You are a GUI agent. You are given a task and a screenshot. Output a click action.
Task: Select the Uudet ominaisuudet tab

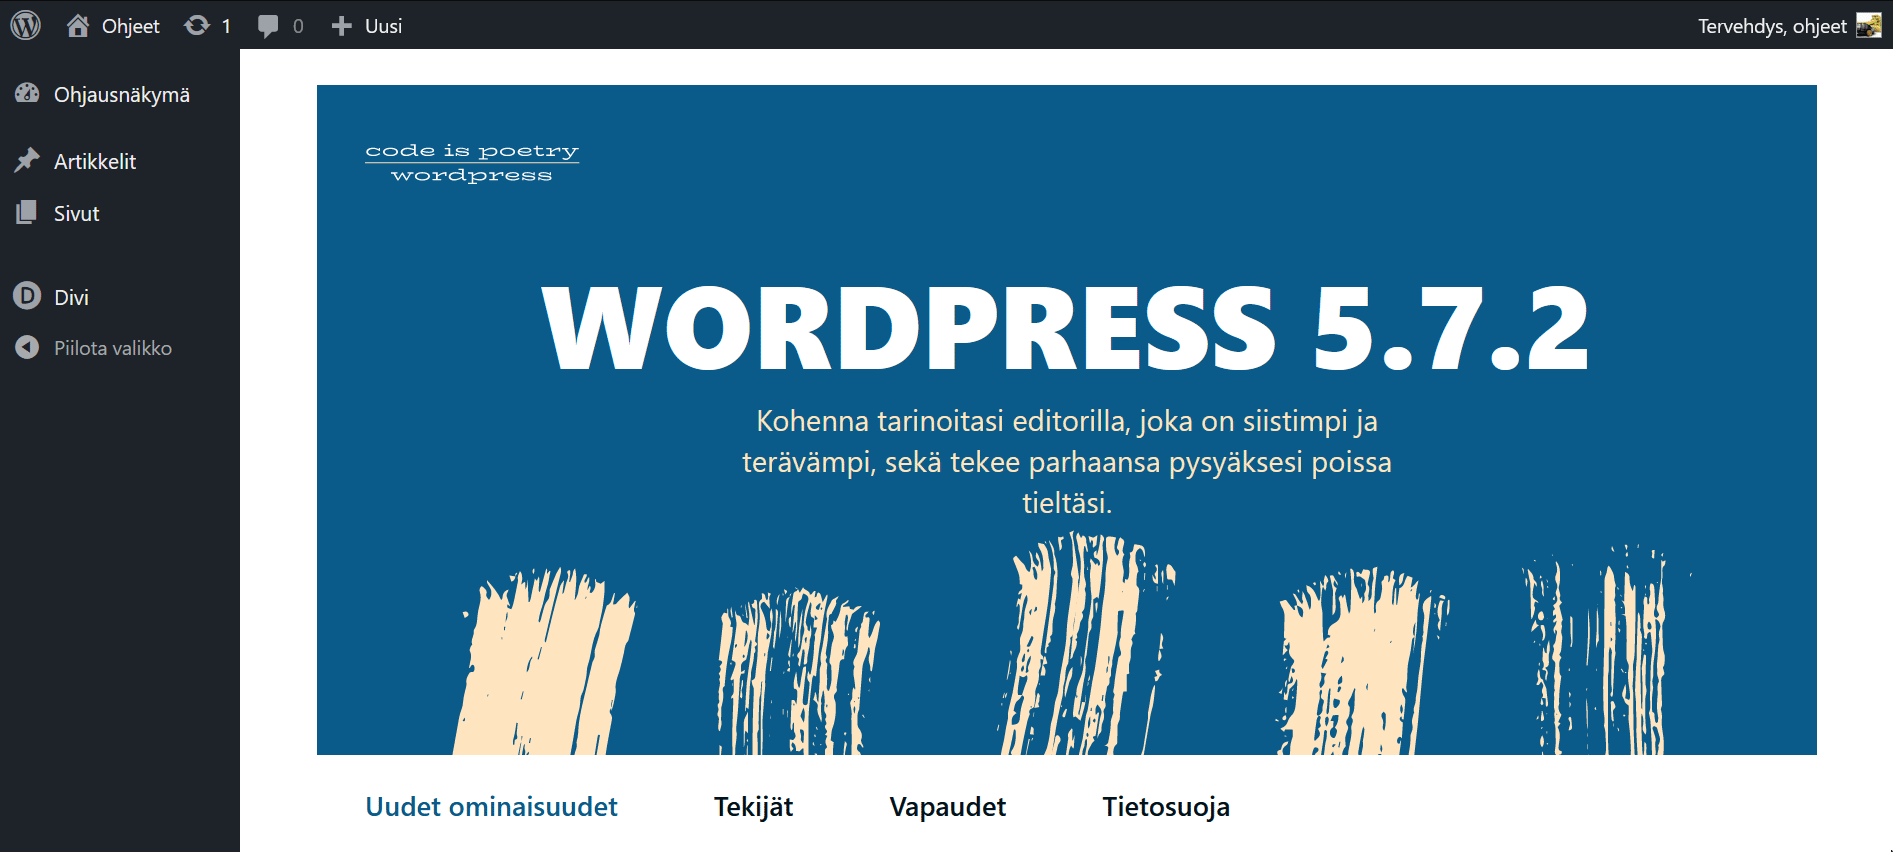(x=491, y=806)
